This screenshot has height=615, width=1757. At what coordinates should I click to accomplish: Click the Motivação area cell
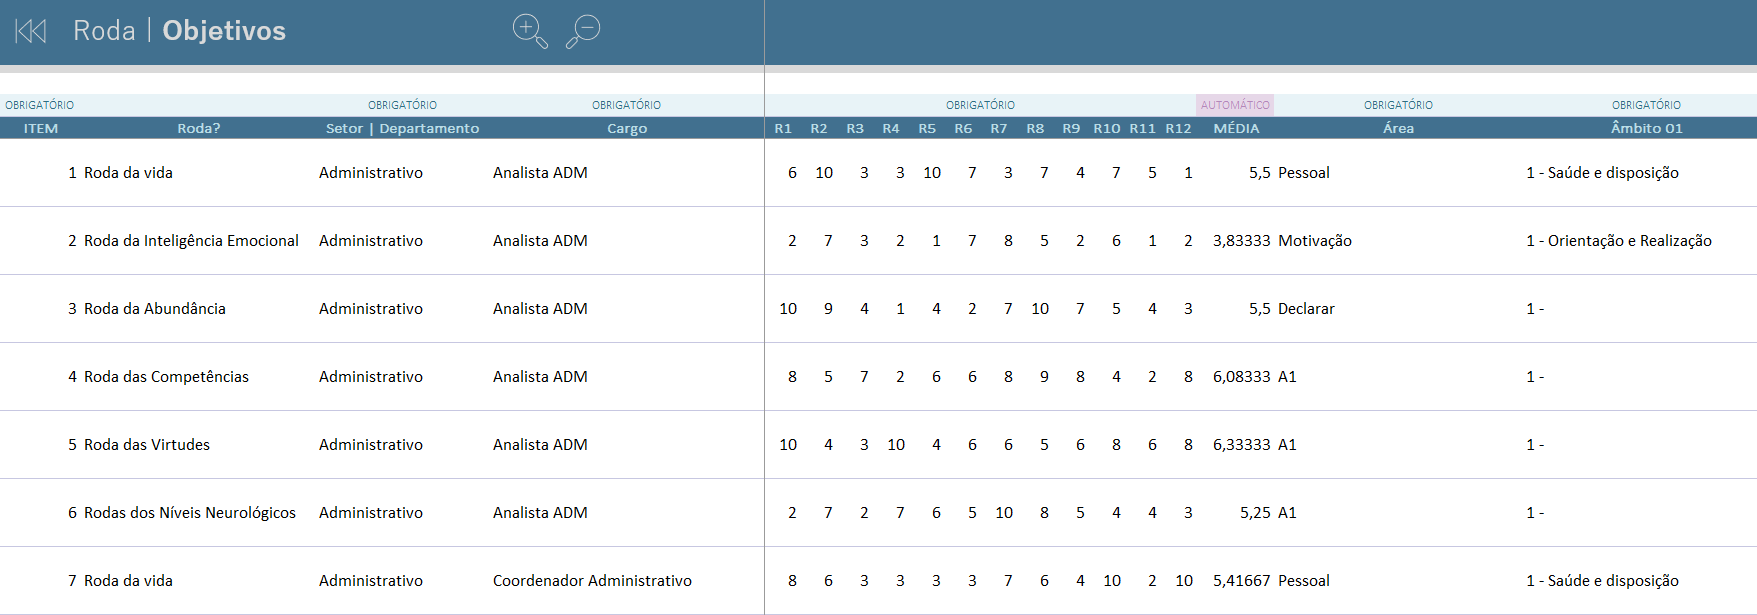coord(1315,241)
